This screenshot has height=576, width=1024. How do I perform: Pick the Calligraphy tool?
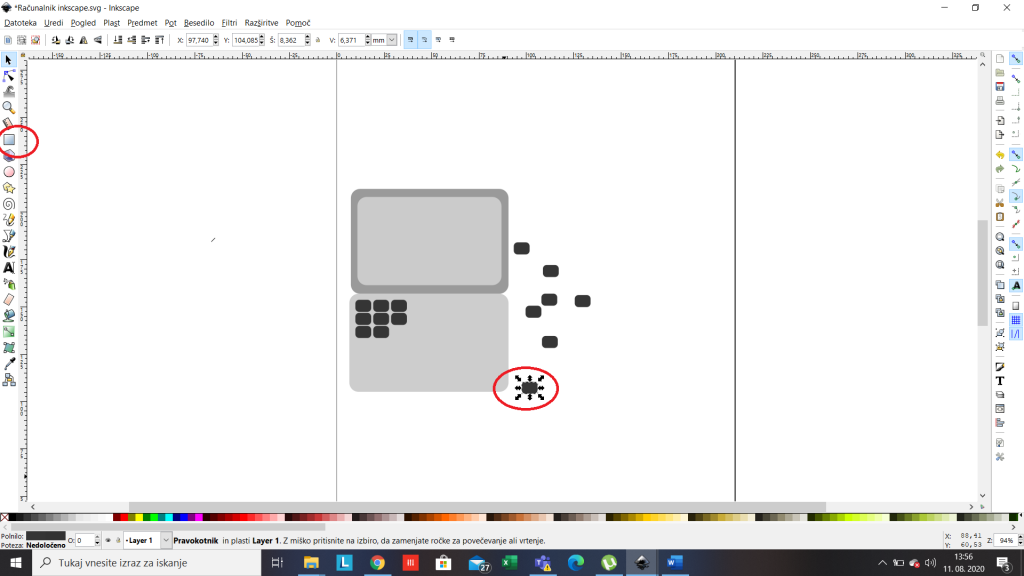9,251
